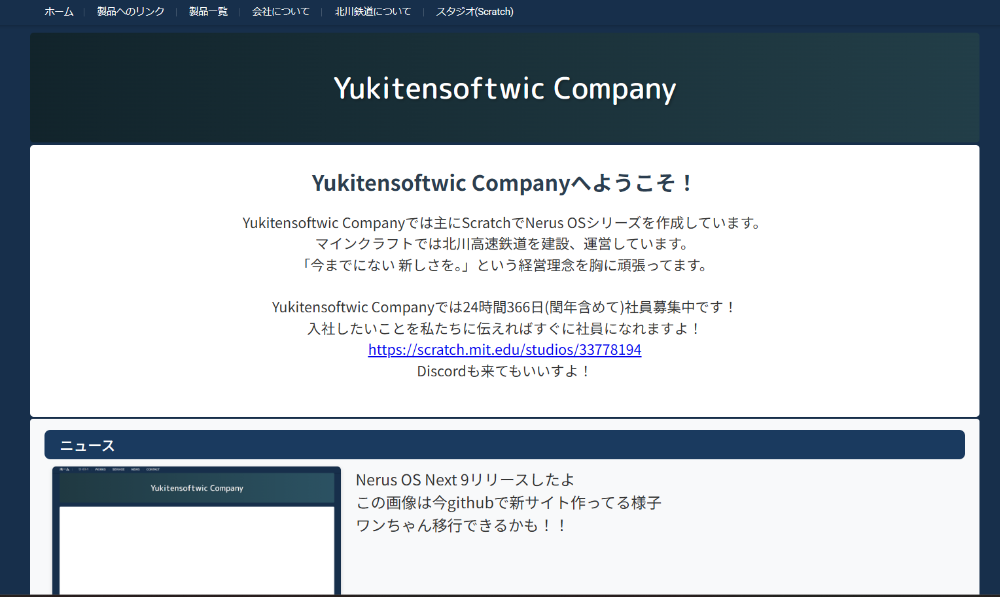This screenshot has width=1000, height=597.
Task: Click the ニュース section header bar
Action: tap(504, 445)
